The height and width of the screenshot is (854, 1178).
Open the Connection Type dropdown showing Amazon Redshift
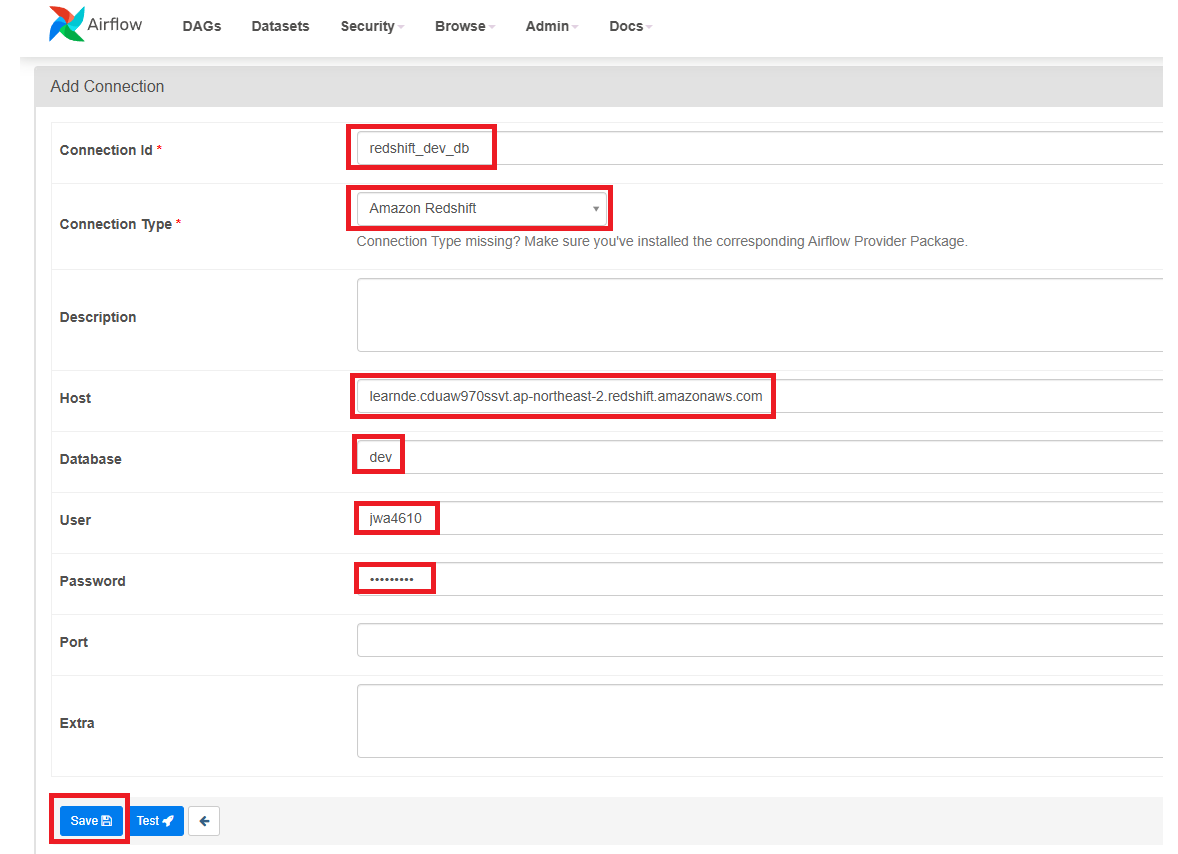click(x=482, y=208)
